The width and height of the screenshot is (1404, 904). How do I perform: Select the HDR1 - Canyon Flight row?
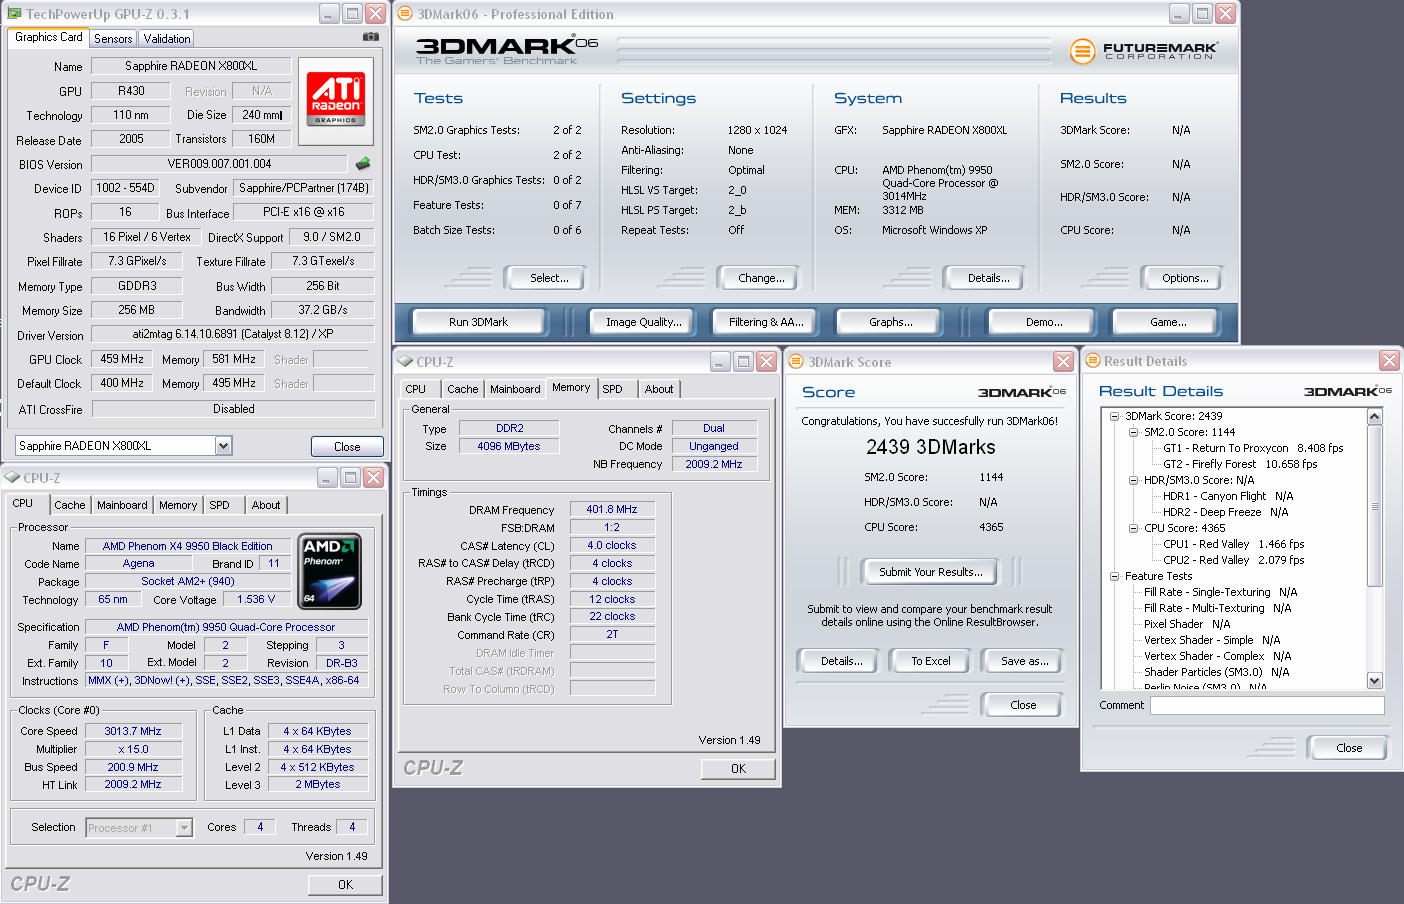click(x=1228, y=496)
